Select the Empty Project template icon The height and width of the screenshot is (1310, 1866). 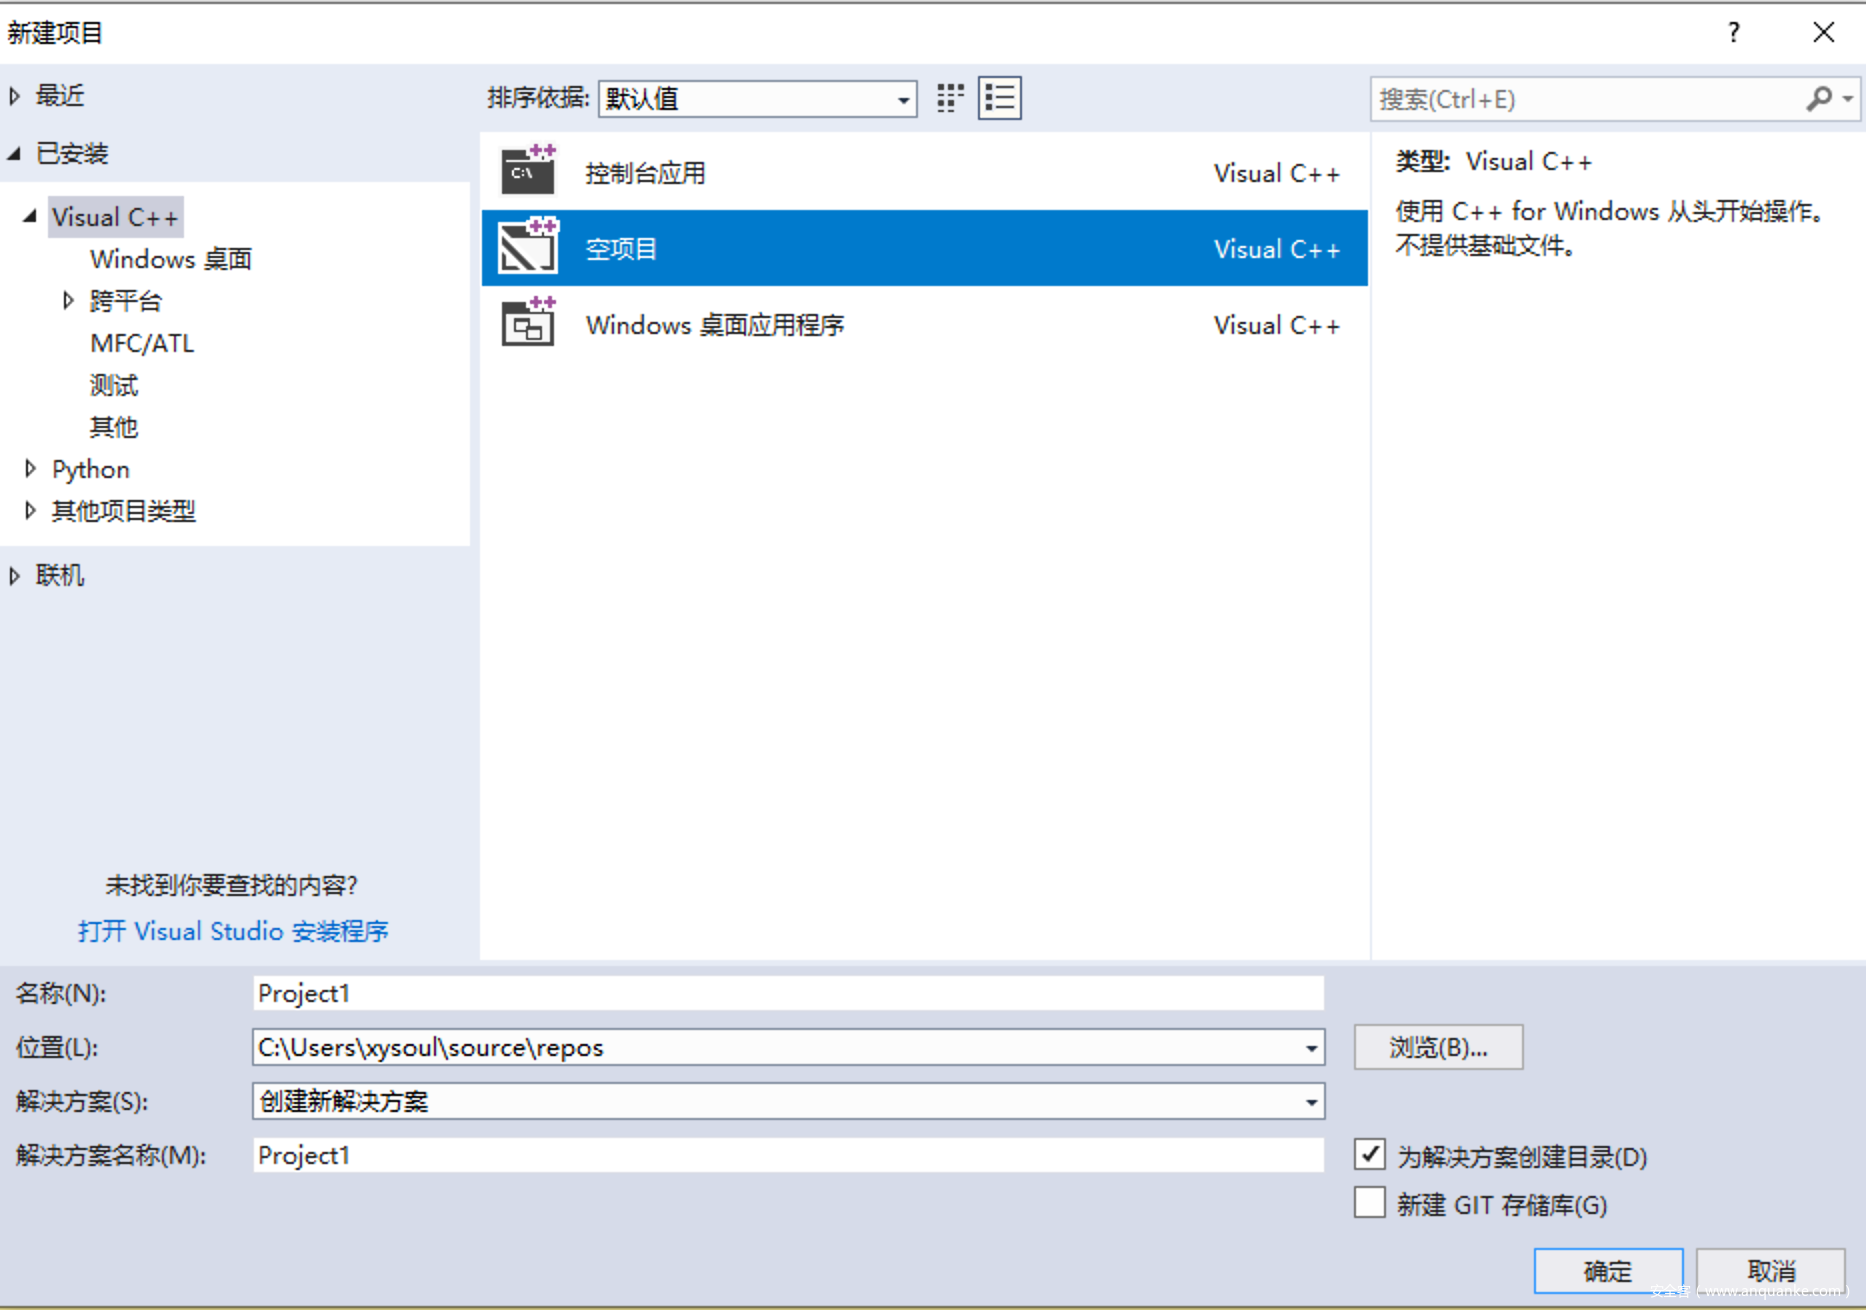pyautogui.click(x=528, y=248)
